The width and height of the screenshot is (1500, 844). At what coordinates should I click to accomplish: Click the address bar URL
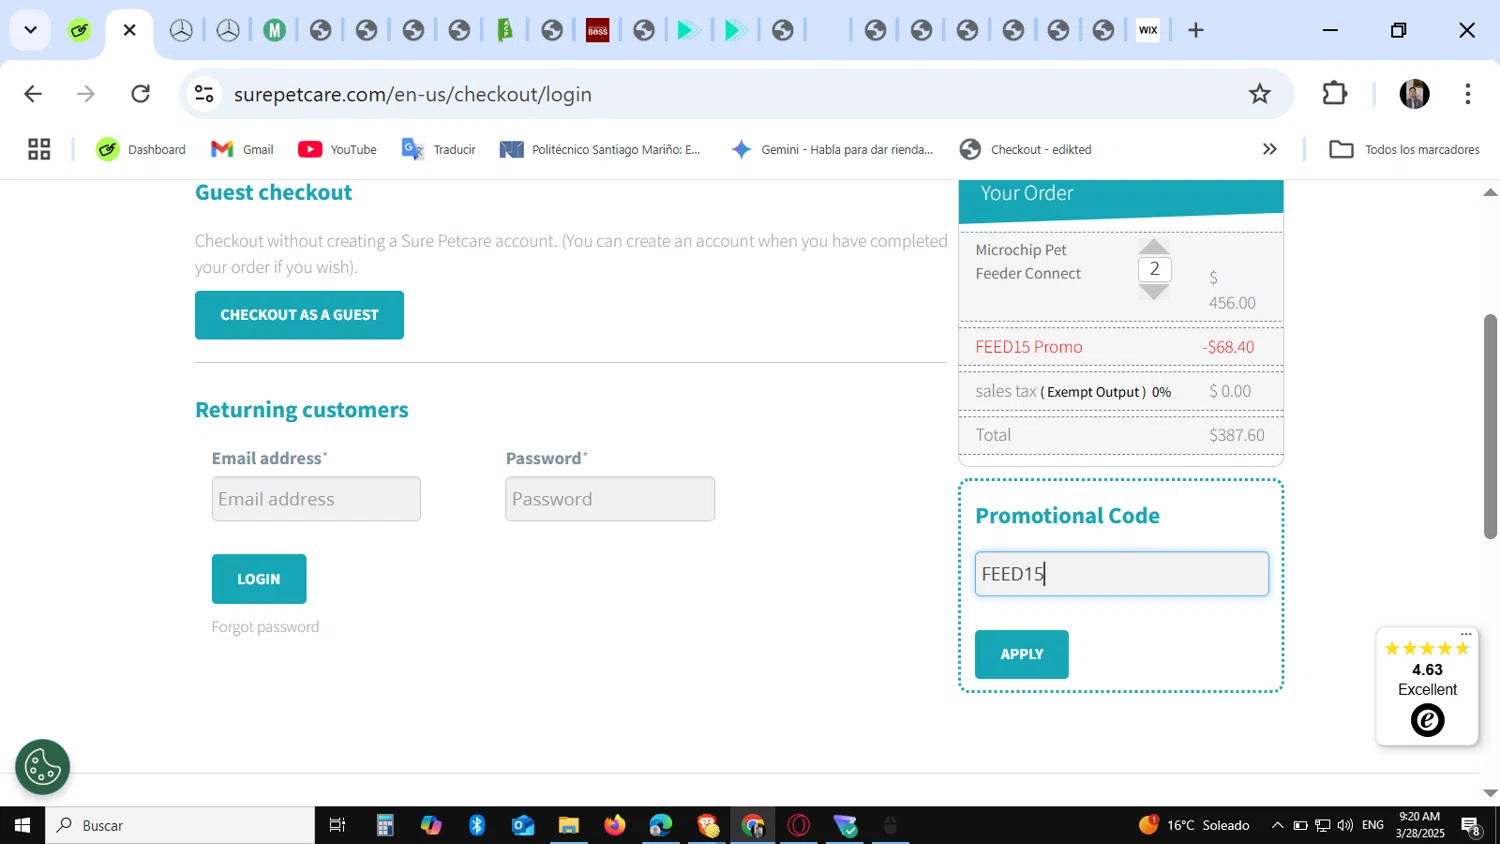coord(413,94)
